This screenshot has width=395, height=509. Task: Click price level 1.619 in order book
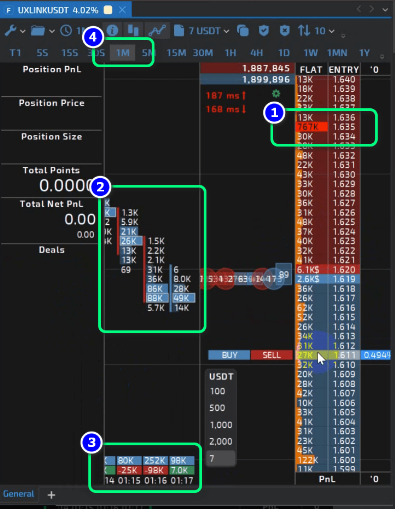pos(344,279)
